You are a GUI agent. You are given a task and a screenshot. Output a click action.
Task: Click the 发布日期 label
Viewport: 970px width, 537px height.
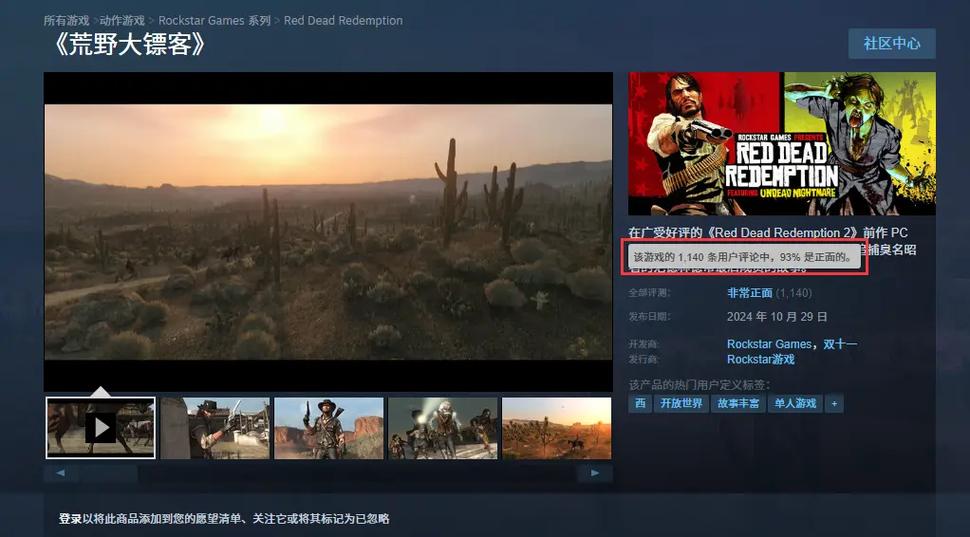pos(650,317)
